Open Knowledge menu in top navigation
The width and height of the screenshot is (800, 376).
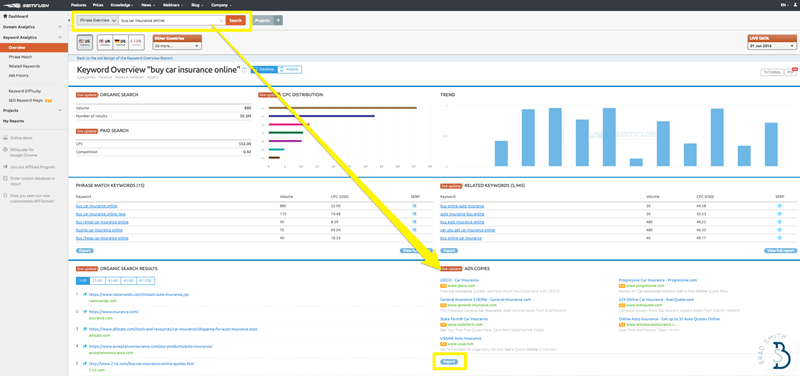(x=122, y=5)
